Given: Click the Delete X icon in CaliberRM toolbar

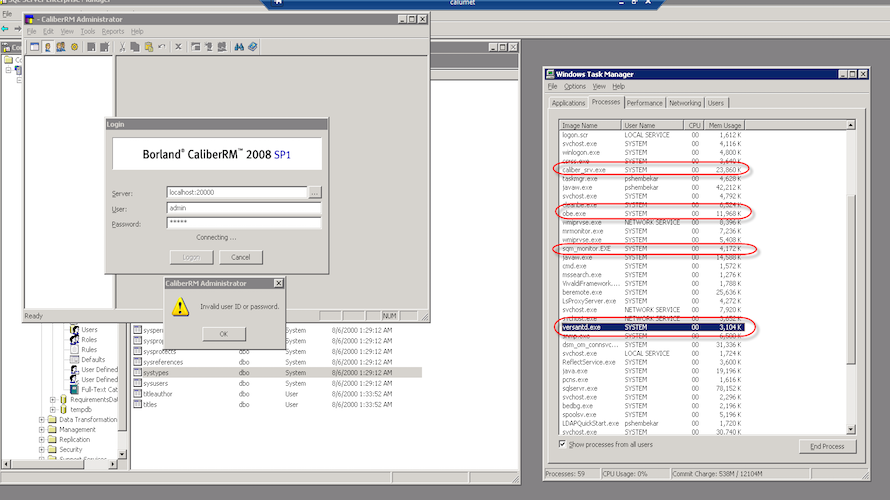Looking at the screenshot, I should tap(178, 46).
